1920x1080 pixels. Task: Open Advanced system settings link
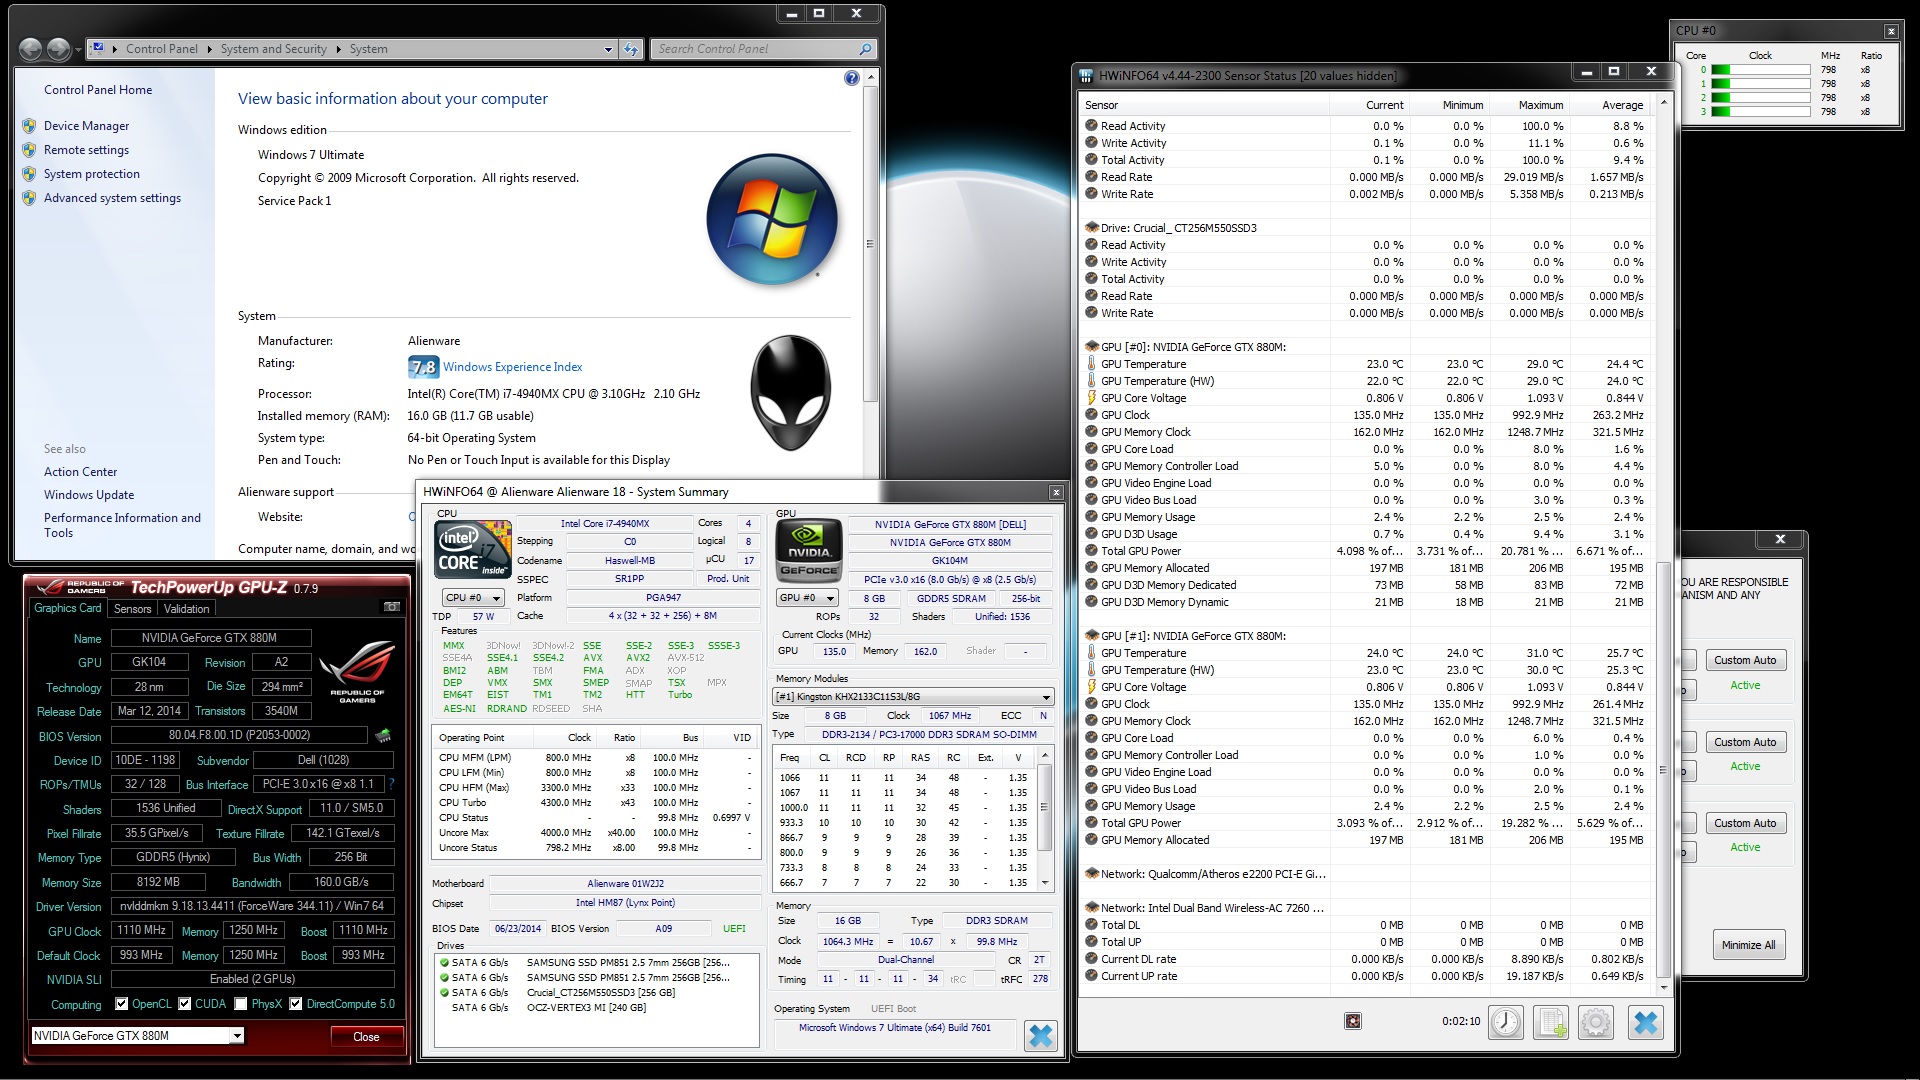(112, 198)
